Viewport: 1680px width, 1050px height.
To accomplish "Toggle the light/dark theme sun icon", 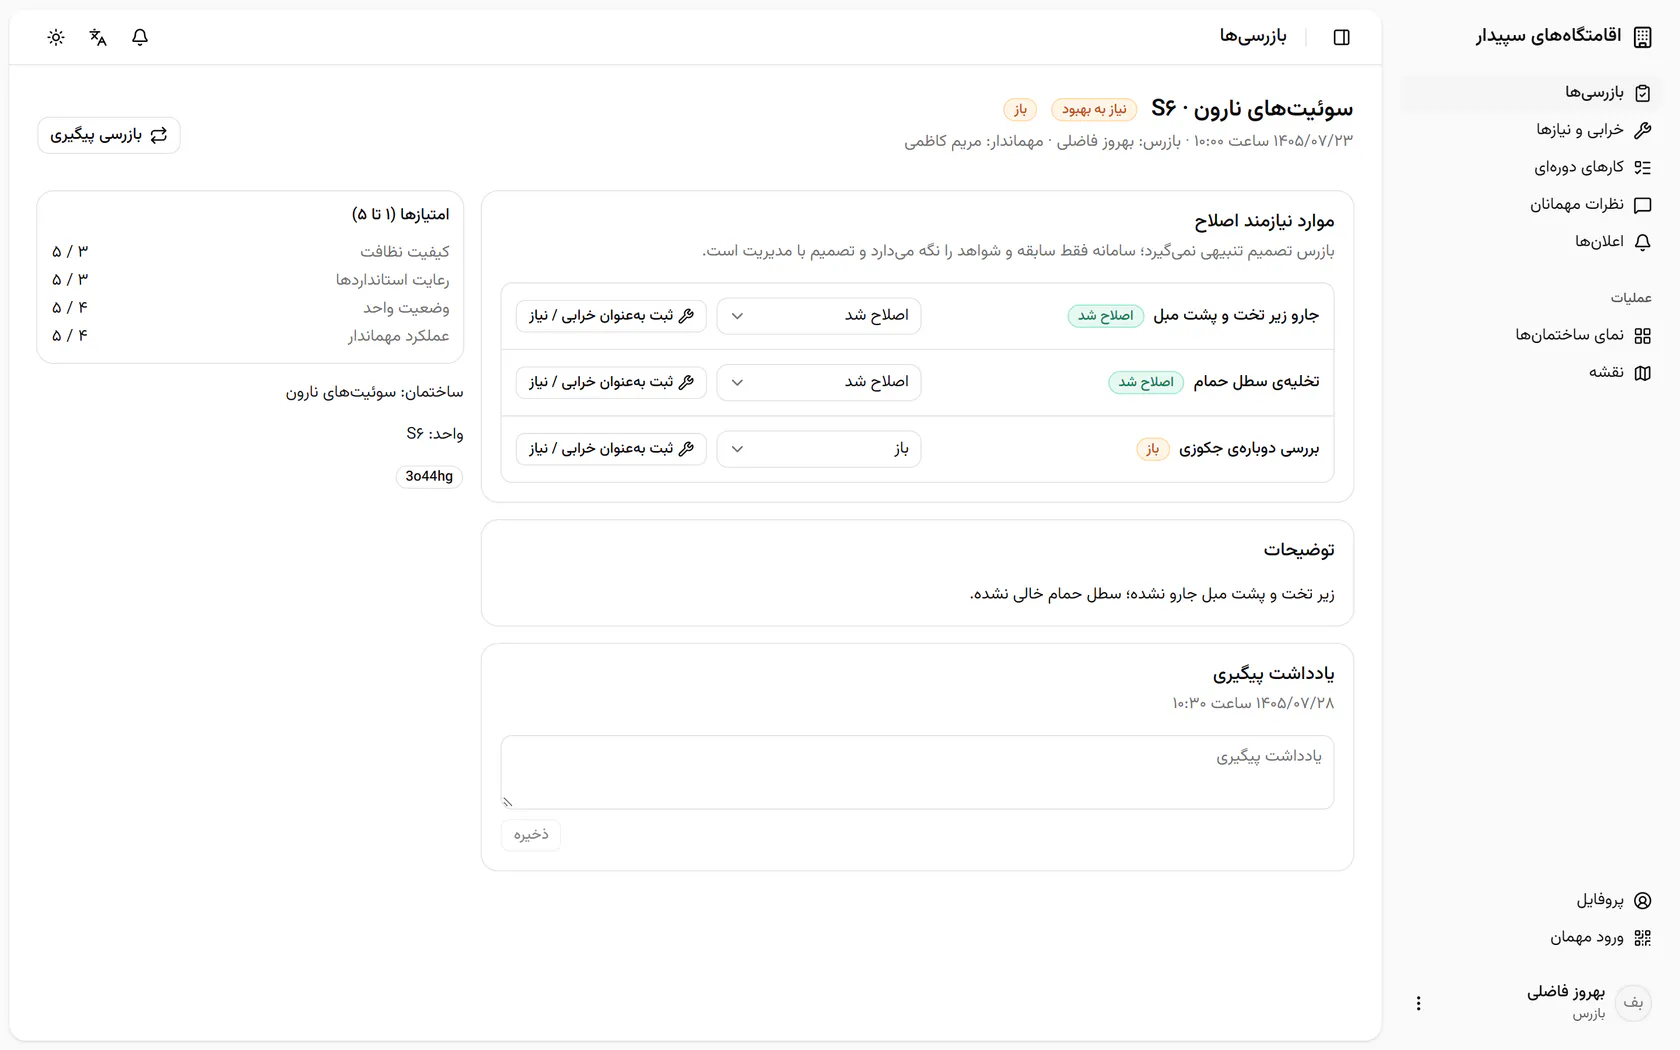I will pos(56,37).
